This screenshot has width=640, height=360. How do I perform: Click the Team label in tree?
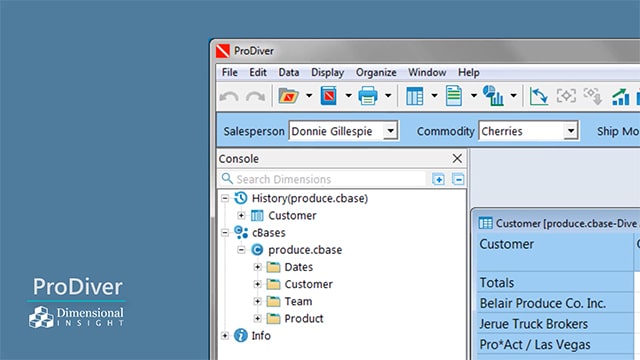pyautogui.click(x=298, y=301)
